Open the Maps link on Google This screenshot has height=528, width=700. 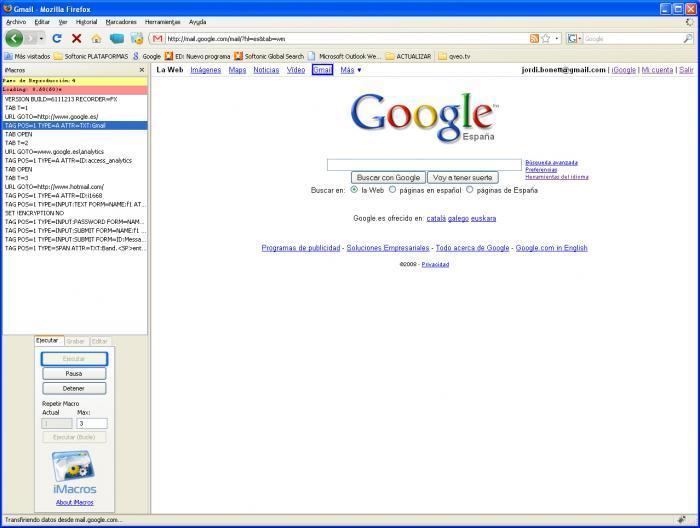[237, 70]
